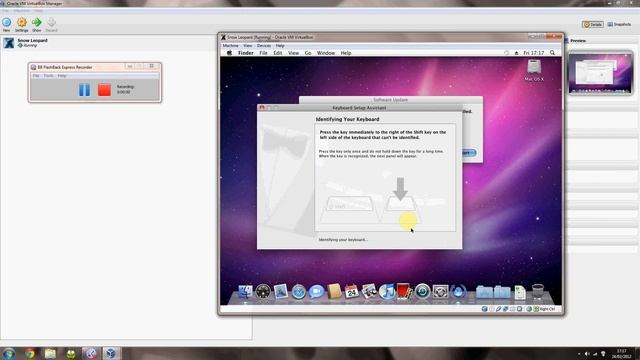This screenshot has height=360, width=640.
Task: Click the Windows Start orb
Action: tap(8, 353)
